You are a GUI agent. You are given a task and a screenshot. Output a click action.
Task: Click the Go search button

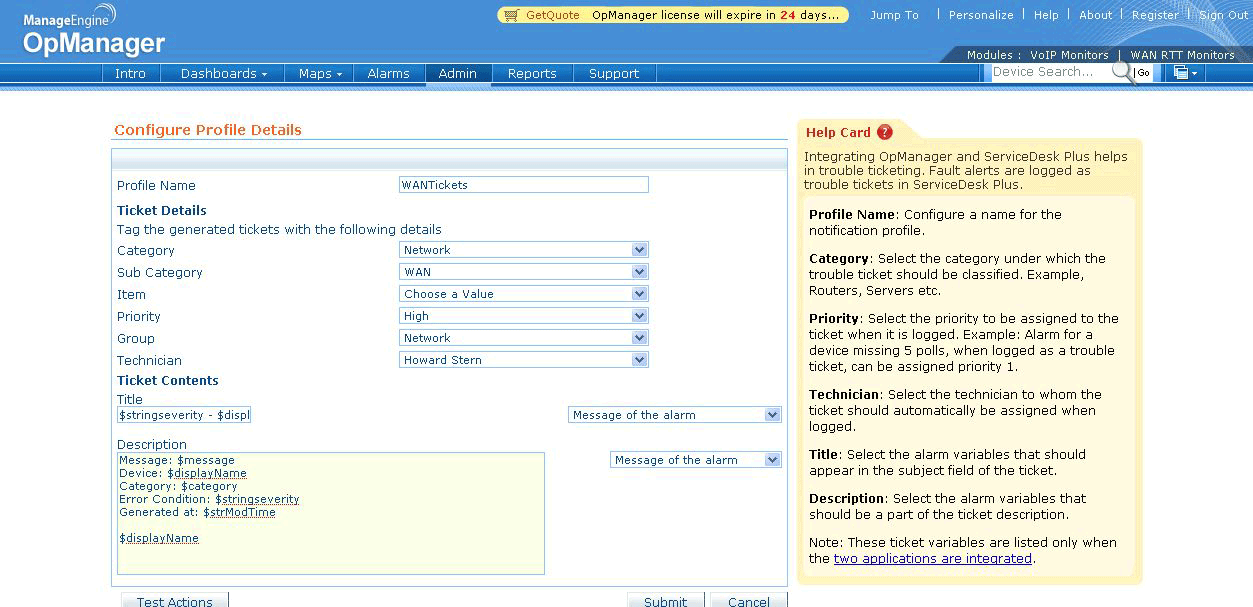click(1143, 73)
